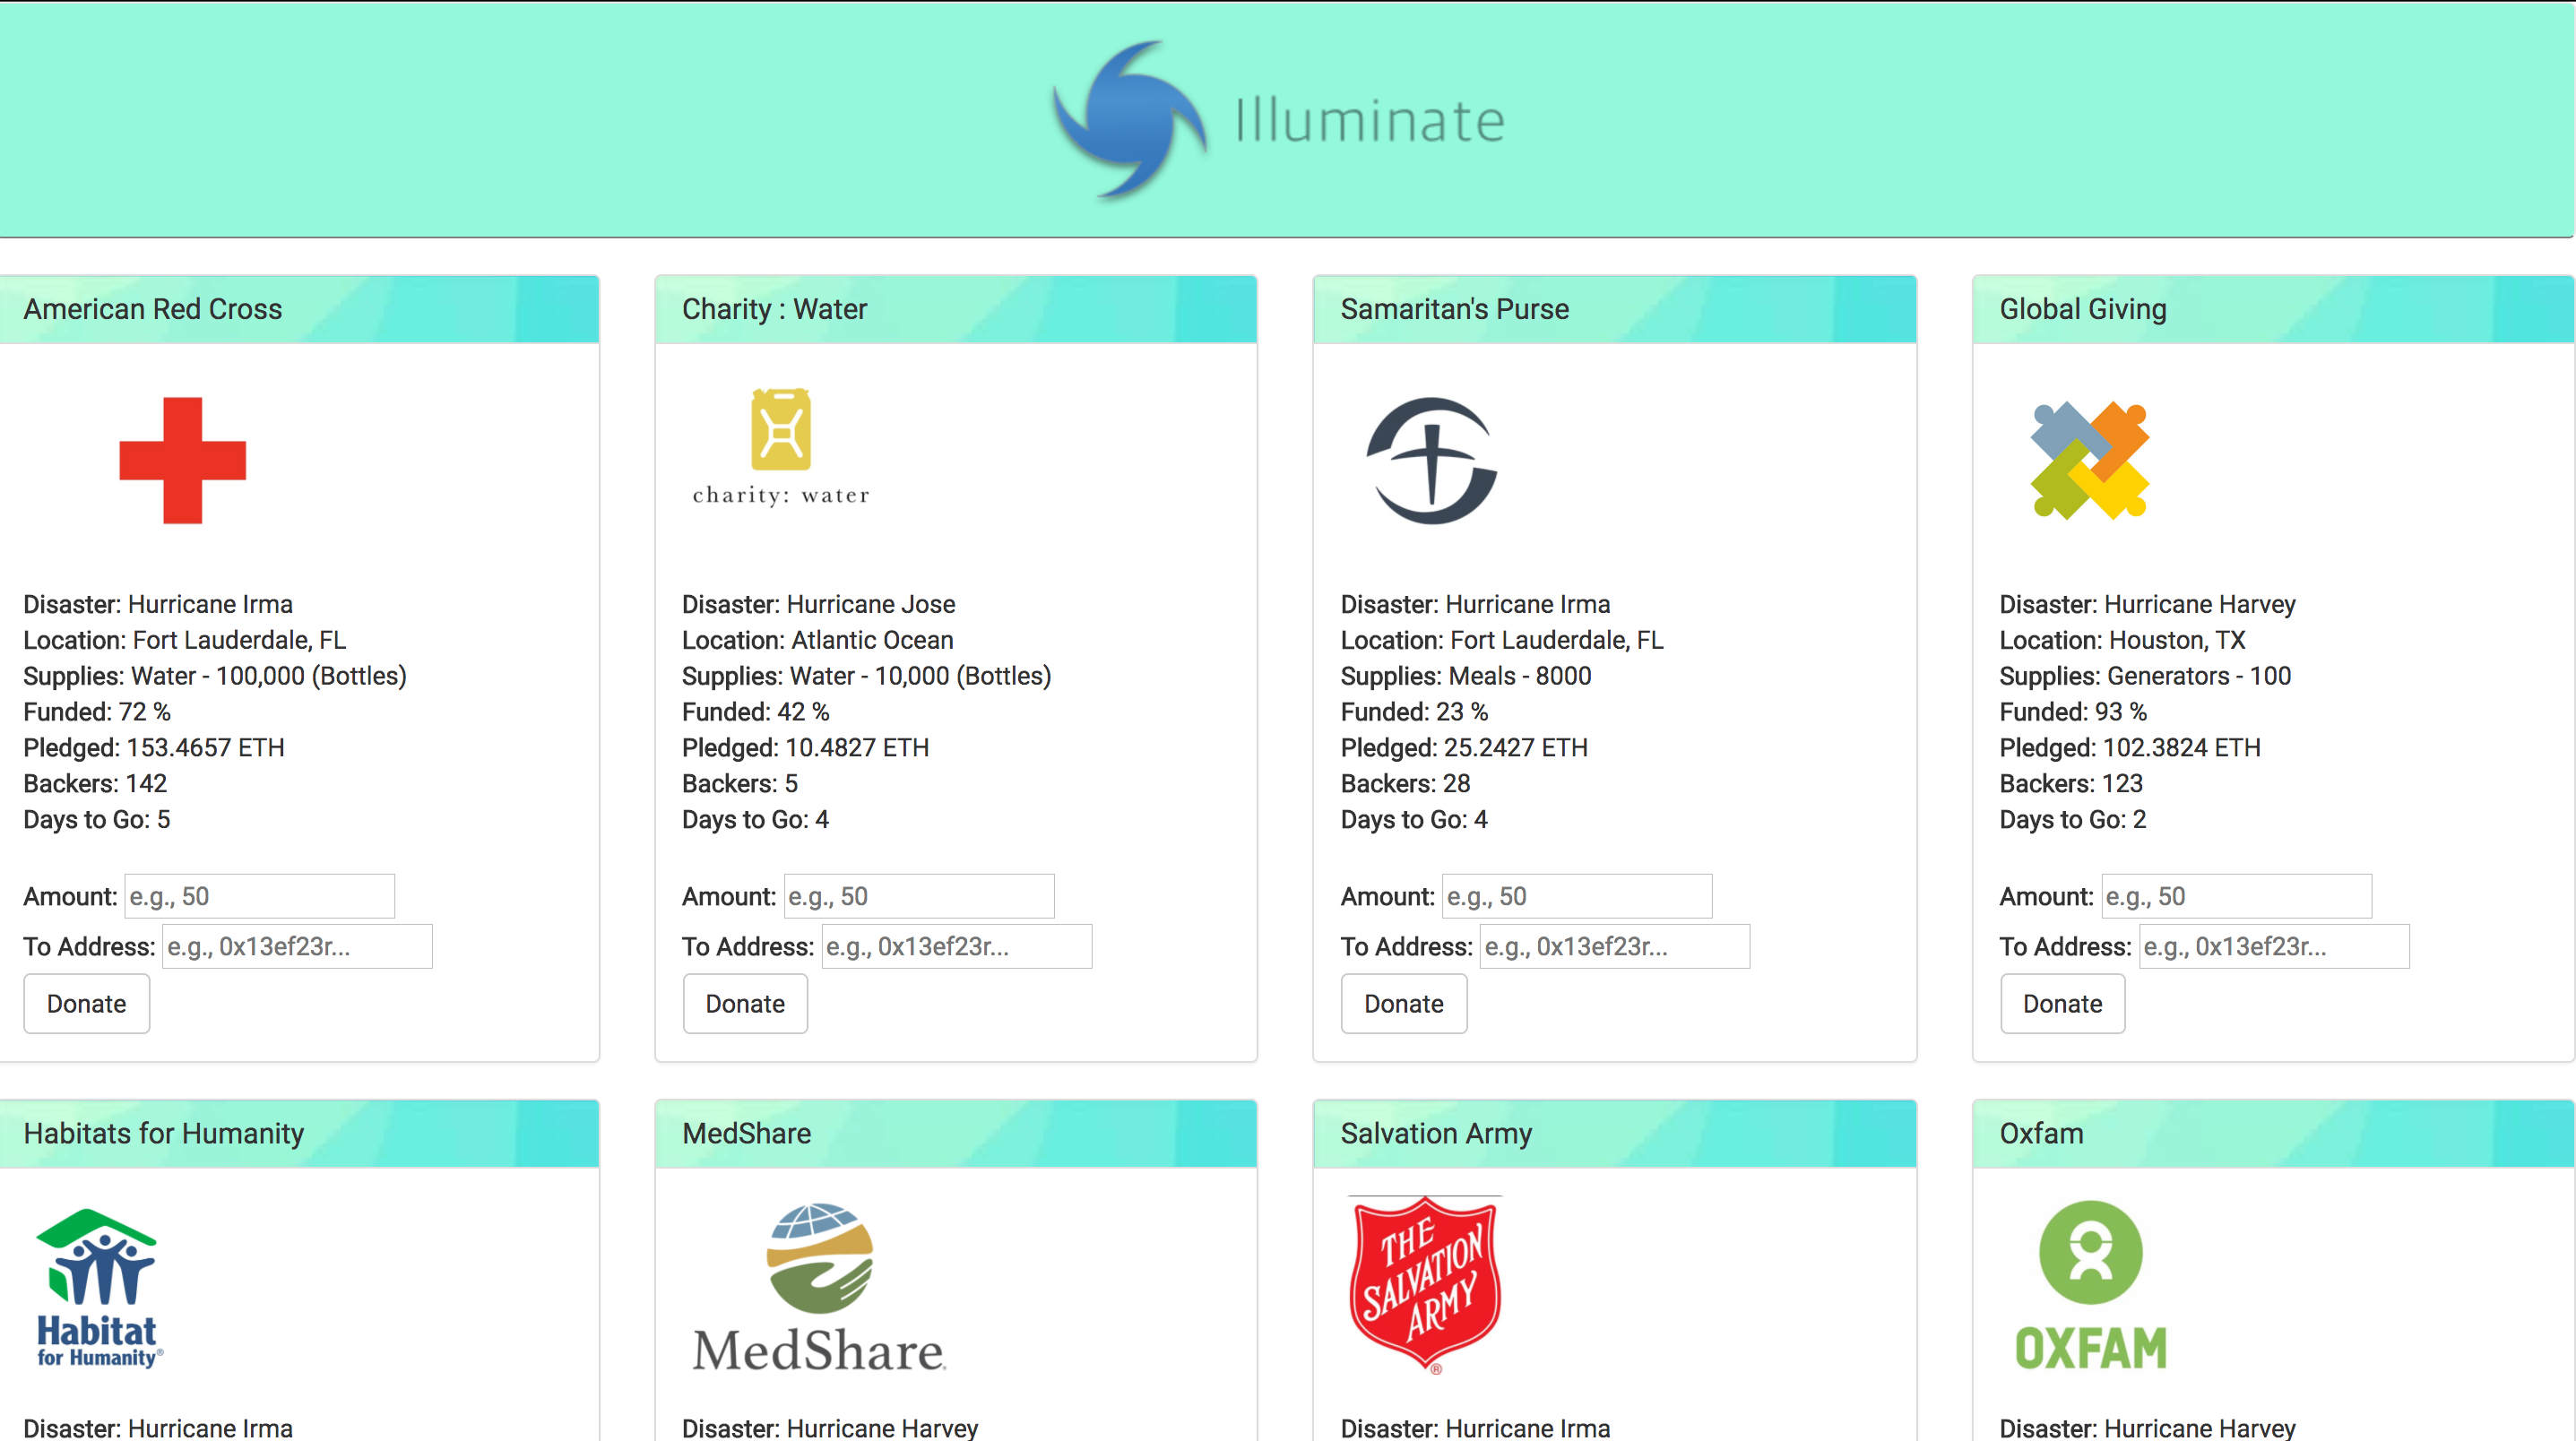Donate to American Red Cross
This screenshot has height=1441, width=2576.
point(87,1003)
